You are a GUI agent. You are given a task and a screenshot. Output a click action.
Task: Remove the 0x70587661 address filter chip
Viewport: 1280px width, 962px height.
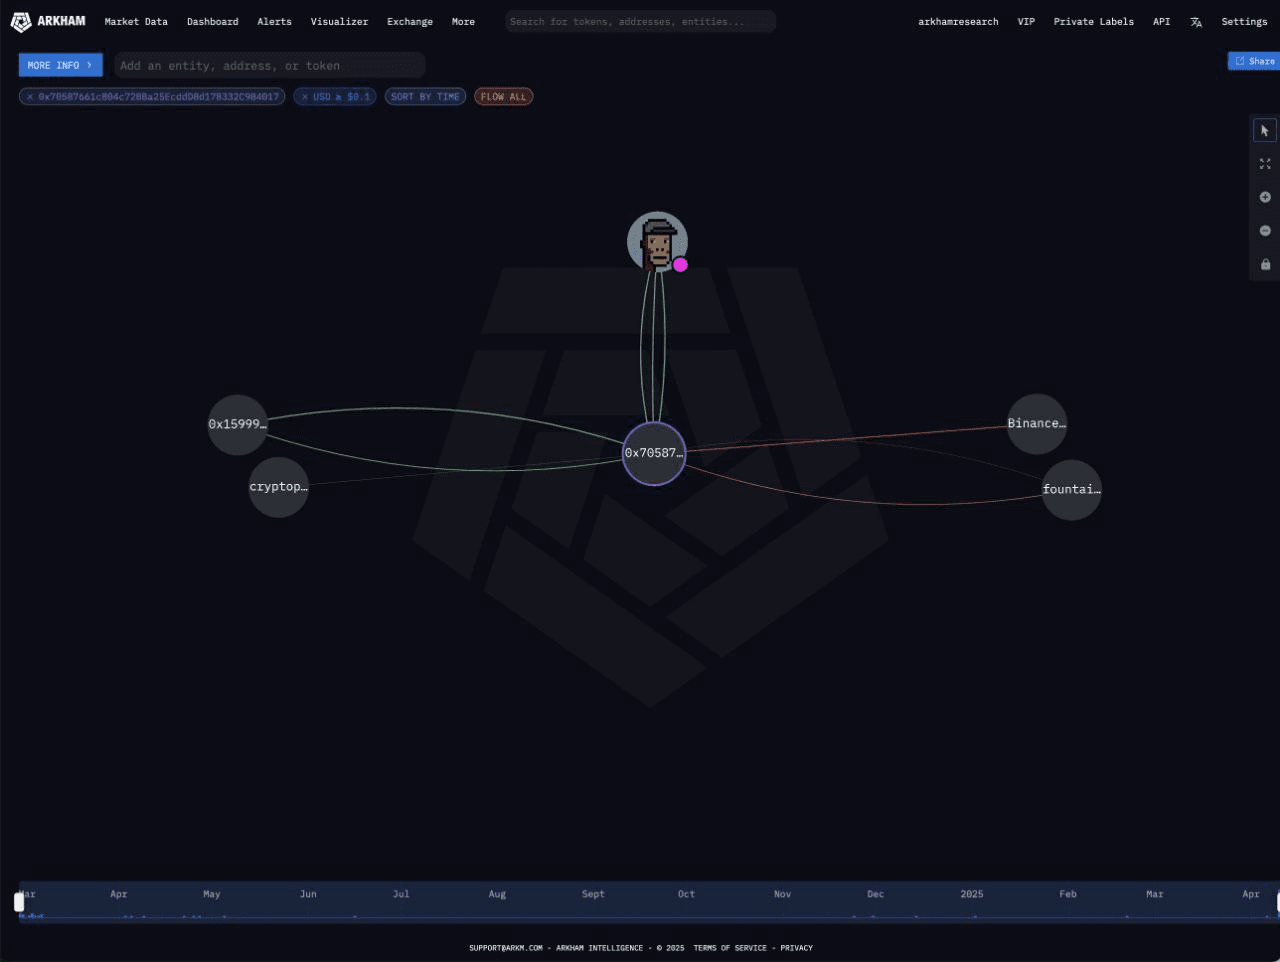pyautogui.click(x=30, y=97)
